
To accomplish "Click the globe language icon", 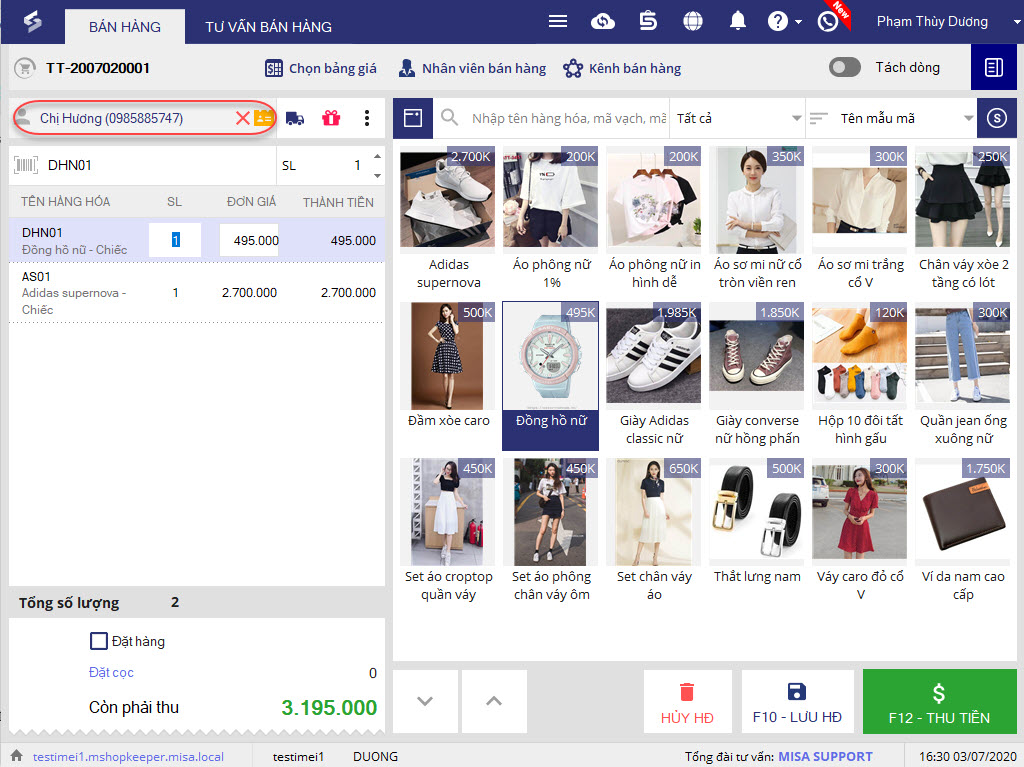I will [x=692, y=21].
